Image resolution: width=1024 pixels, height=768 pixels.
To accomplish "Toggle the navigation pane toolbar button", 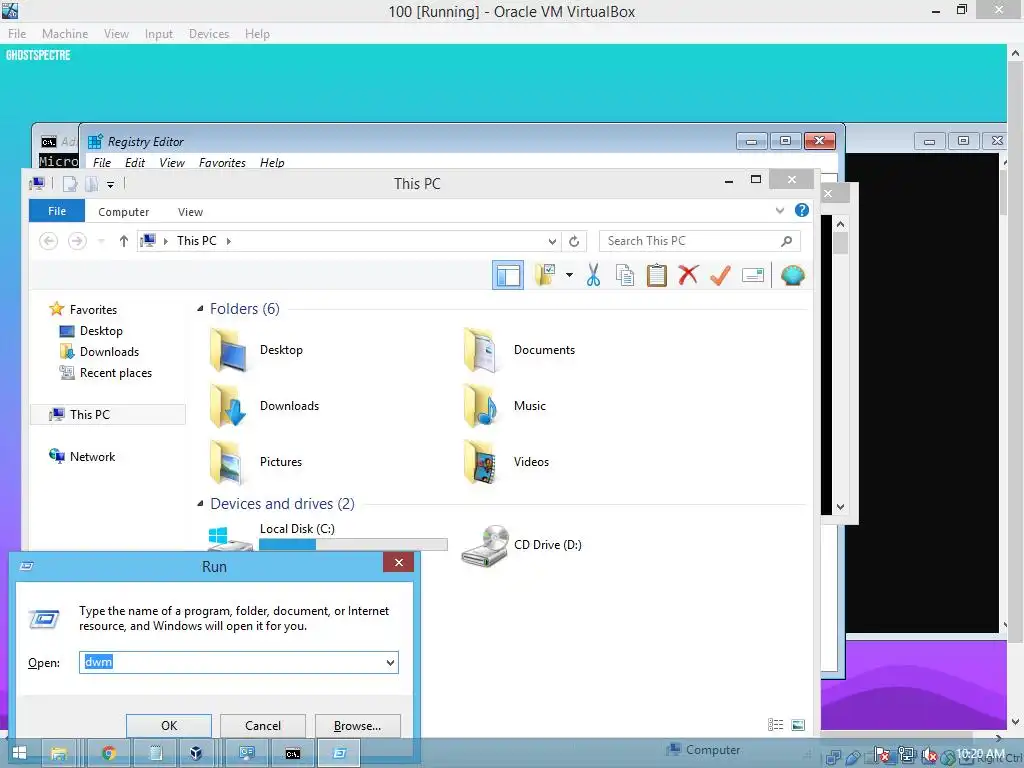I will click(507, 275).
